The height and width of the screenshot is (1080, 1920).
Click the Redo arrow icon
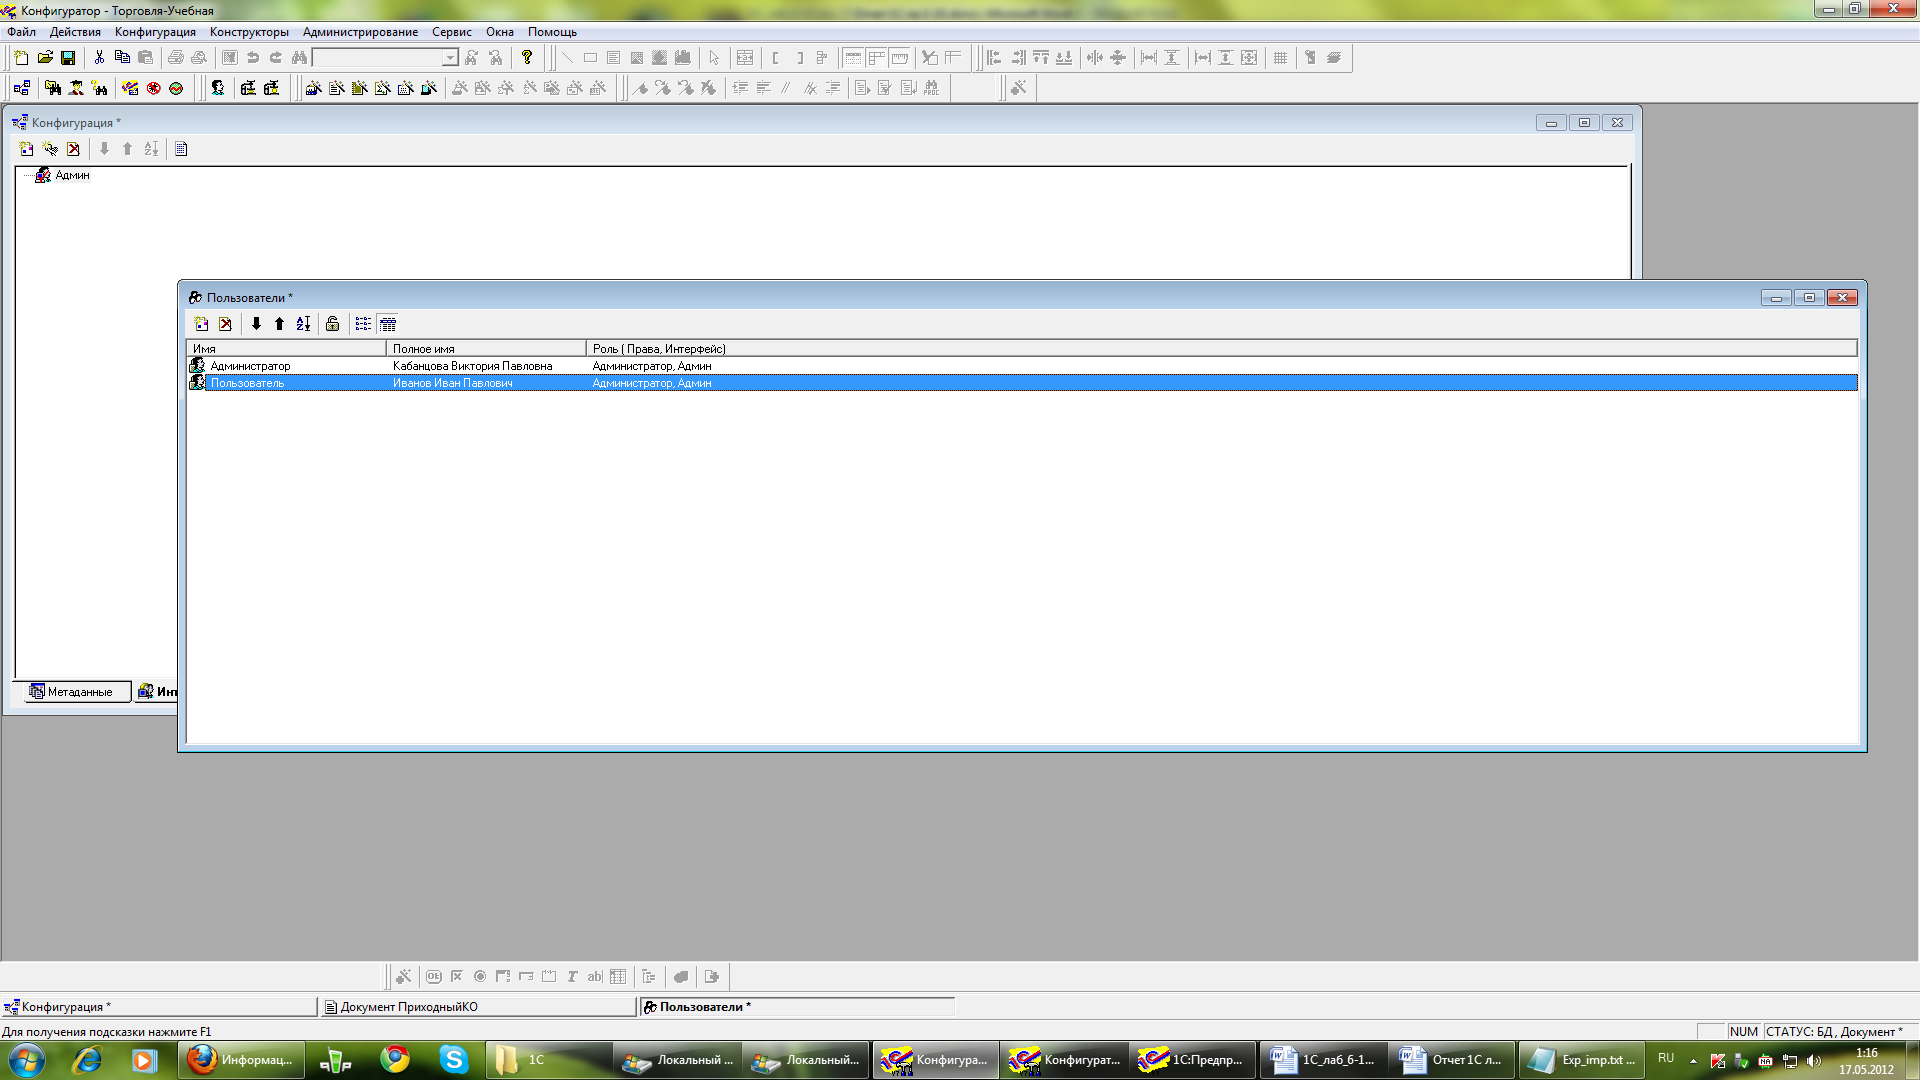(276, 58)
